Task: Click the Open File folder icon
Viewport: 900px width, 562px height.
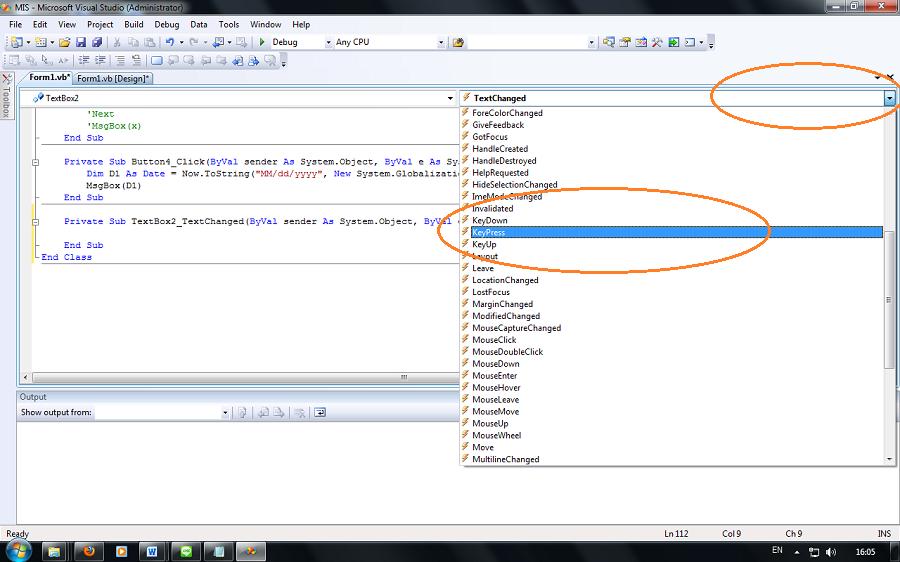Action: tap(65, 43)
